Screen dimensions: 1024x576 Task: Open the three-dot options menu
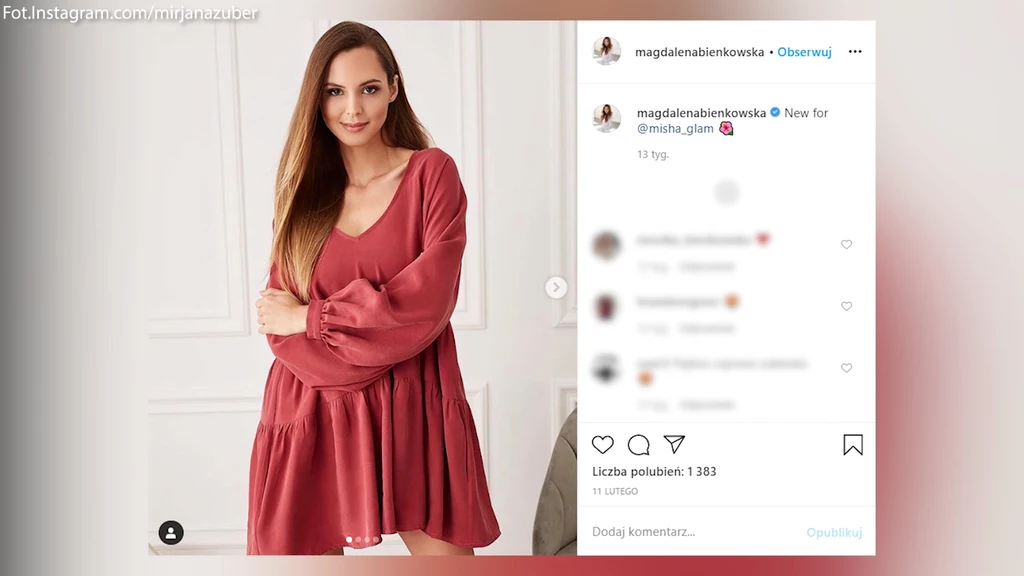pyautogui.click(x=855, y=52)
